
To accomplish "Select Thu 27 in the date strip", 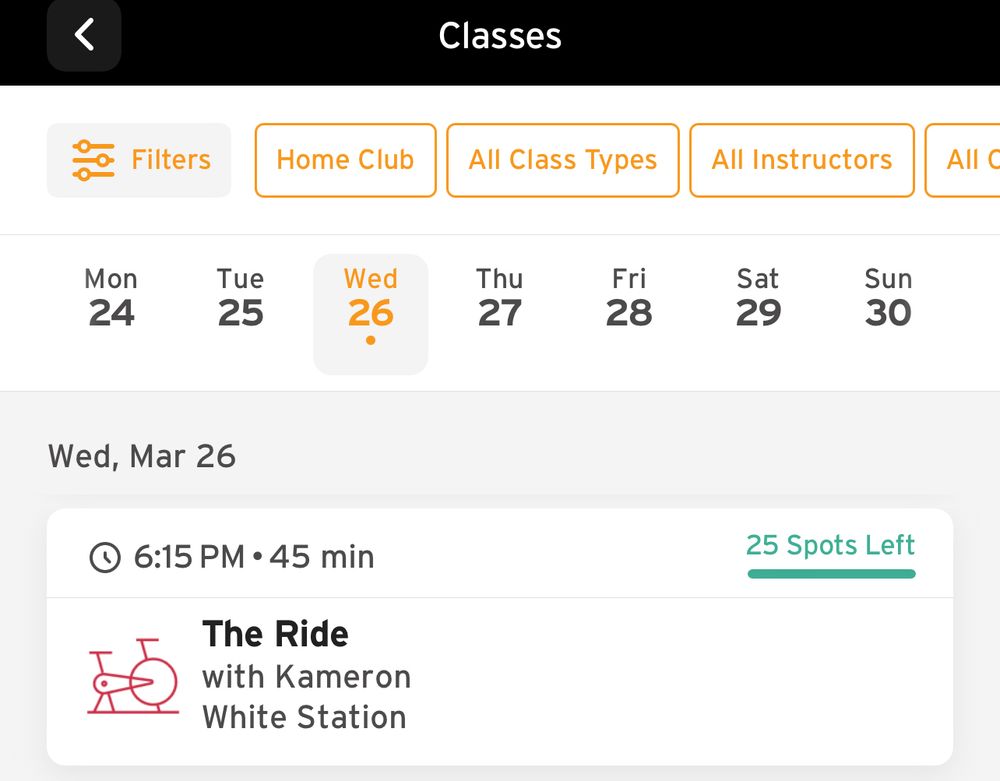I will [x=499, y=298].
